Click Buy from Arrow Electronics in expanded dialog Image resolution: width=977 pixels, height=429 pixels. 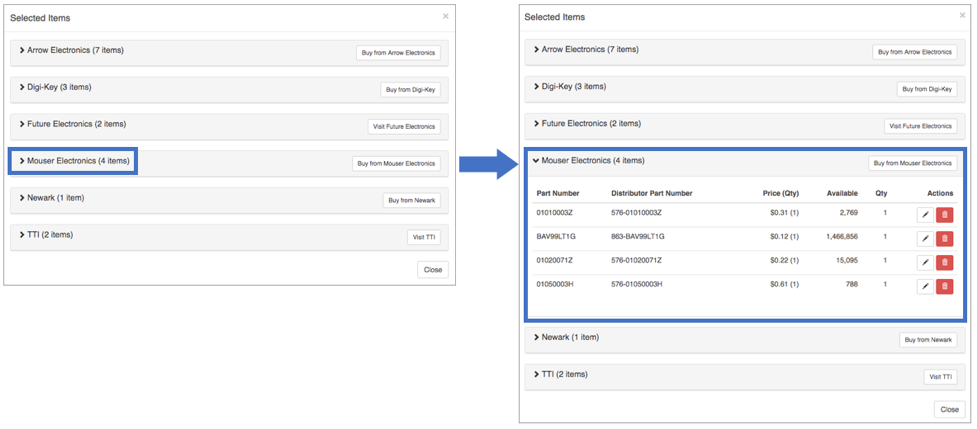(x=913, y=52)
